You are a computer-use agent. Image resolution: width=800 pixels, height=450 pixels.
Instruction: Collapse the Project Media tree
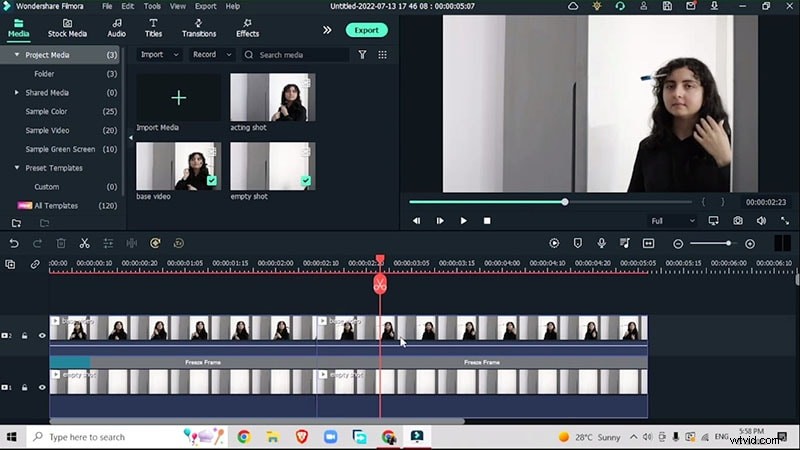[17, 55]
